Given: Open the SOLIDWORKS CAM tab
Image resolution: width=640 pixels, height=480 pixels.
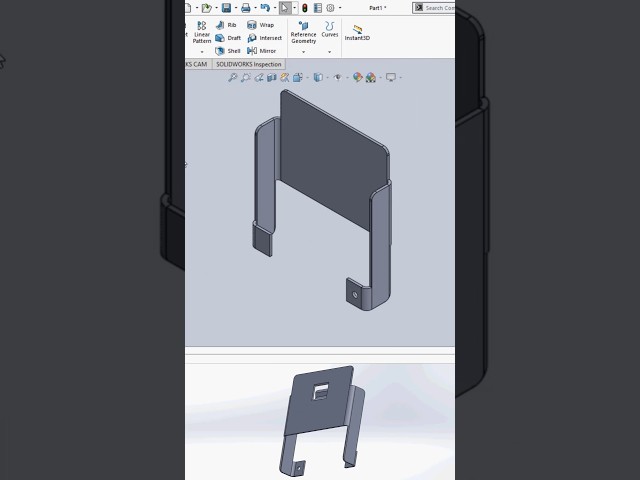Looking at the screenshot, I should tap(198, 64).
